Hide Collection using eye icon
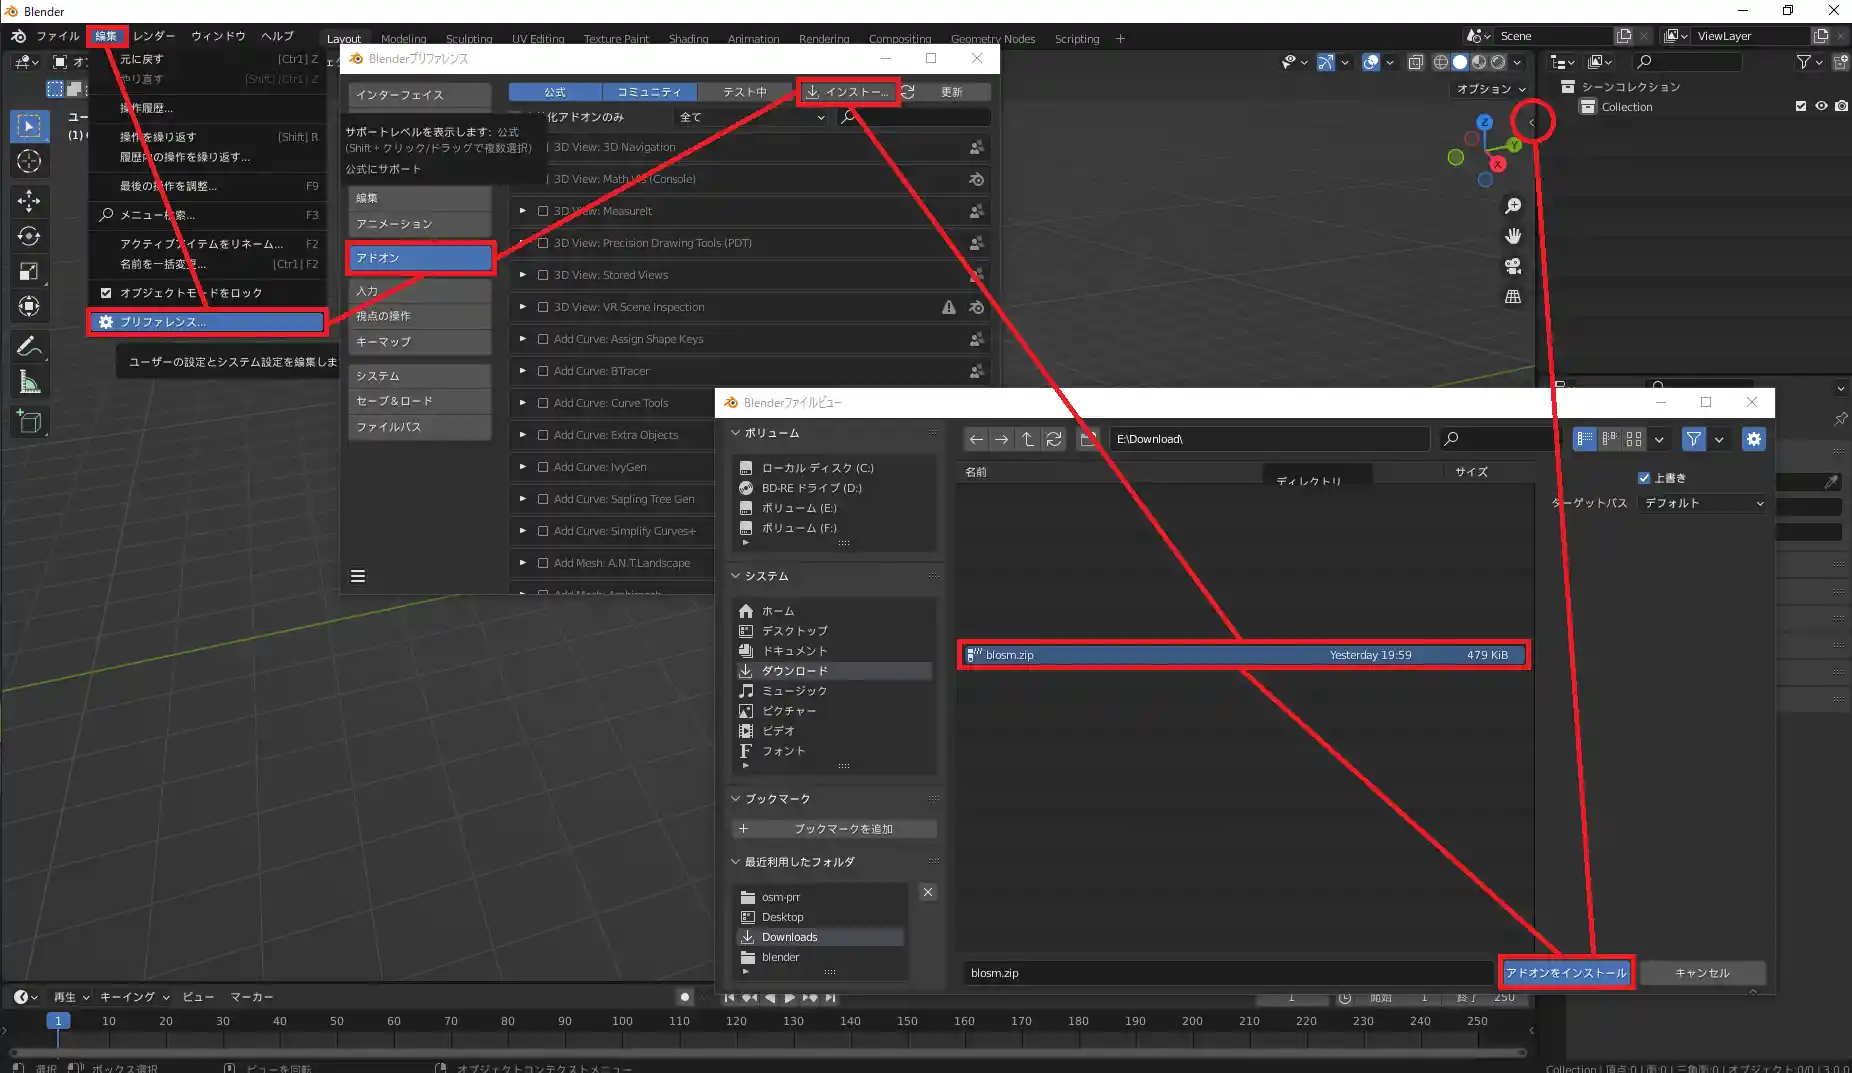 [x=1821, y=106]
